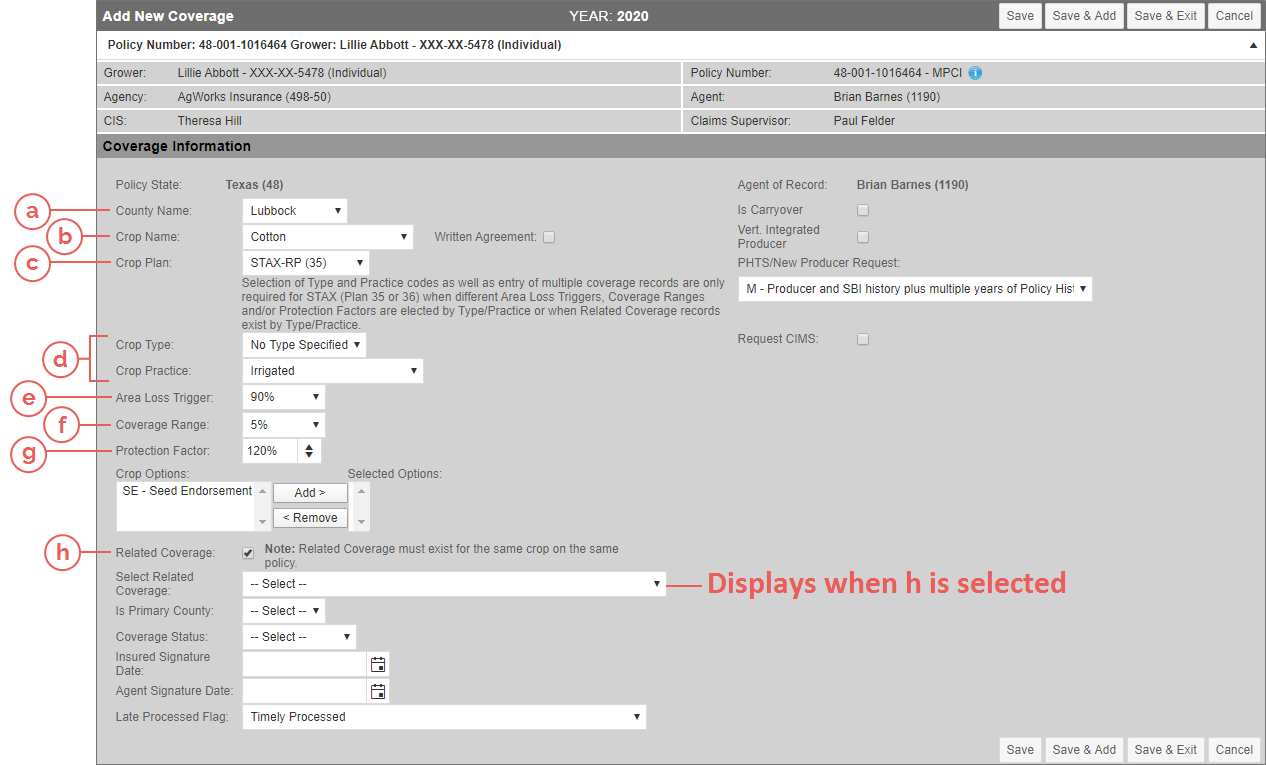
Task: Tick the Request CIMS checkbox
Action: point(863,339)
